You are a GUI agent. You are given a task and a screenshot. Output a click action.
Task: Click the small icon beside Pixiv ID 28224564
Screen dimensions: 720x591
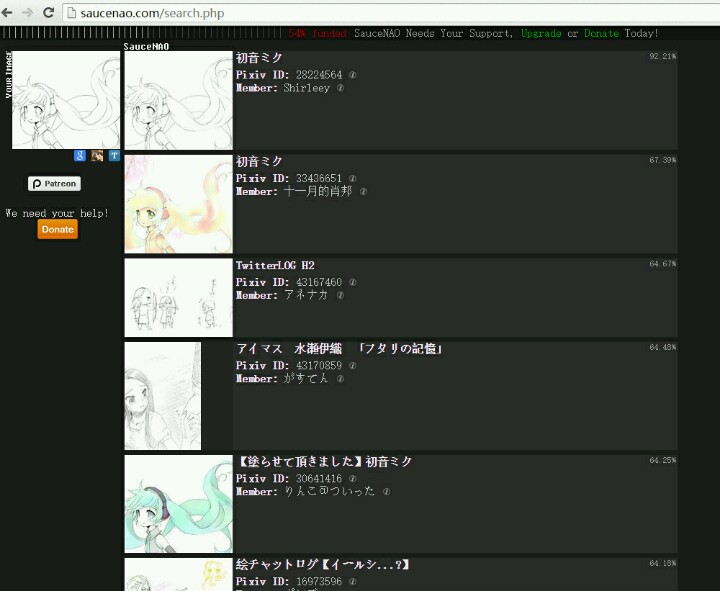[x=353, y=75]
